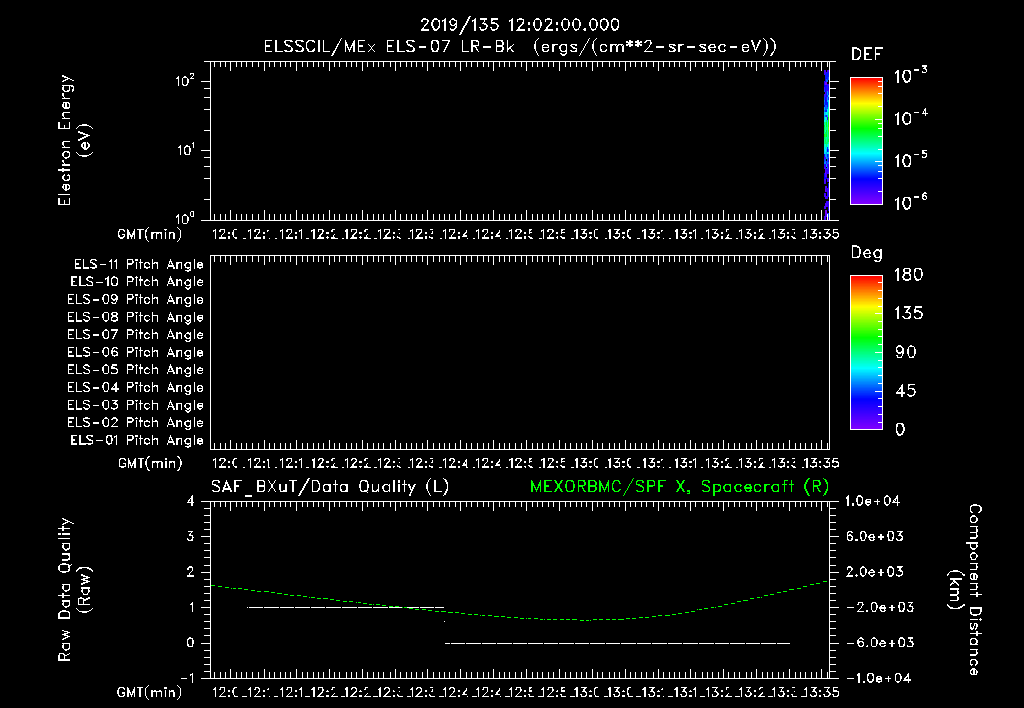
Task: Click the 'ELS-06 Pitch Angle' row label
Action: pyautogui.click(x=135, y=353)
